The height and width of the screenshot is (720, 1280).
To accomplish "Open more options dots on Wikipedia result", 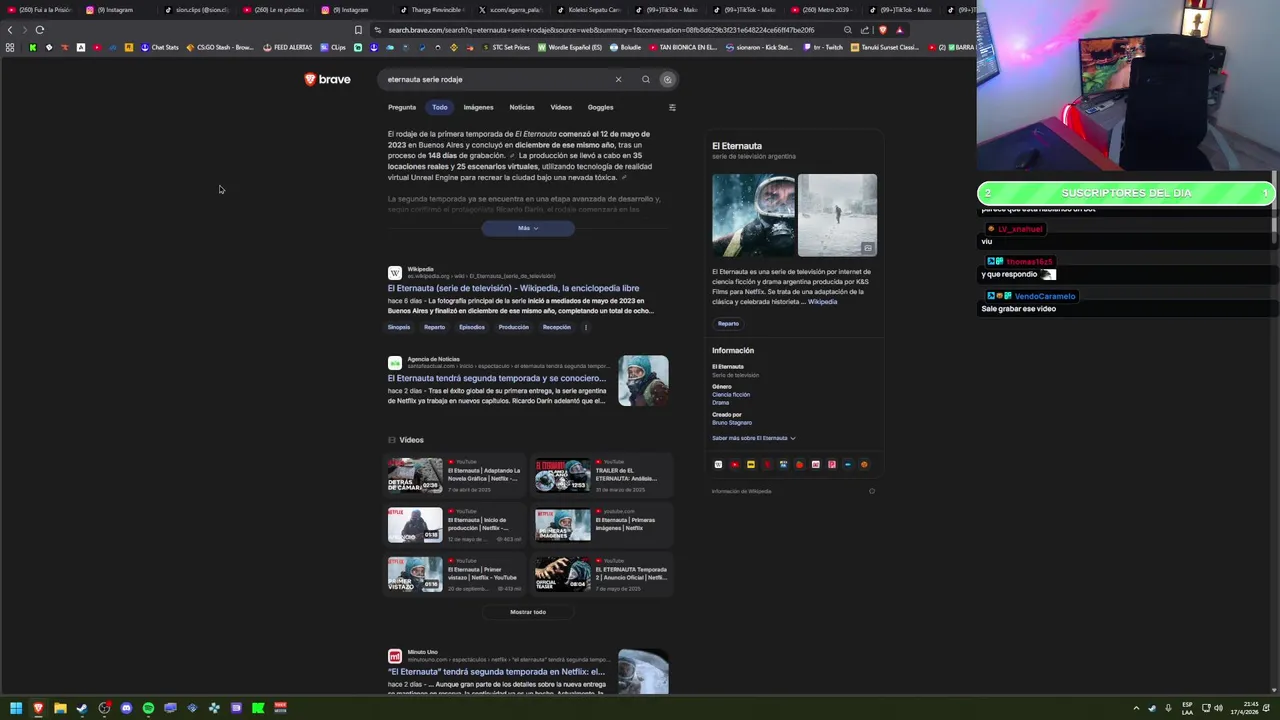I will click(586, 327).
